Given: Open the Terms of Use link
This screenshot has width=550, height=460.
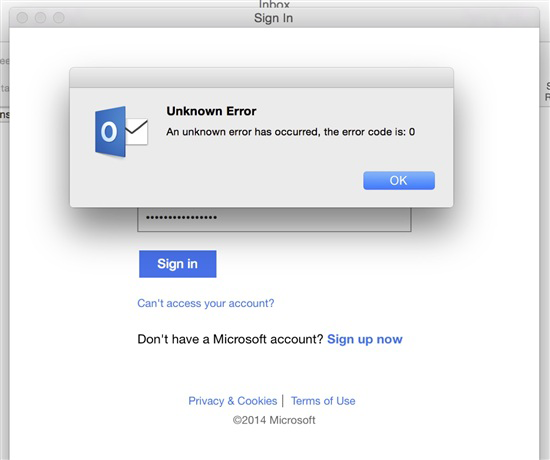Looking at the screenshot, I should click(323, 401).
